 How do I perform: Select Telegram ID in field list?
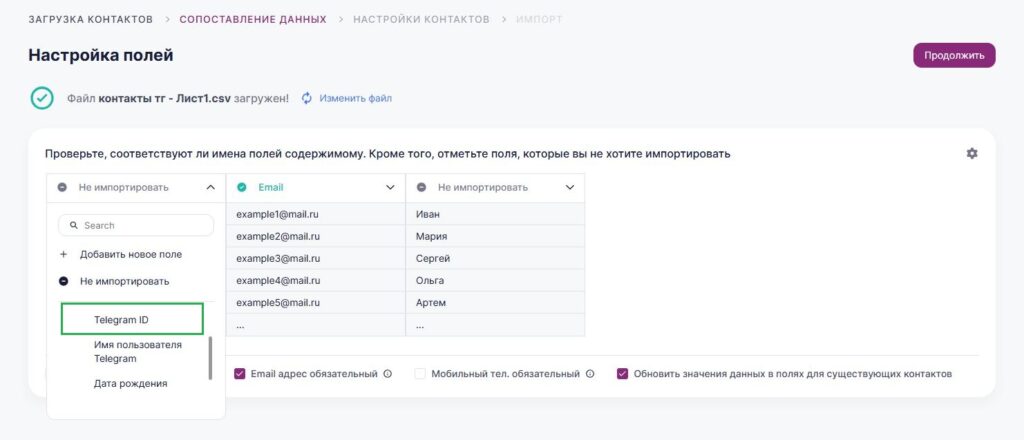133,320
